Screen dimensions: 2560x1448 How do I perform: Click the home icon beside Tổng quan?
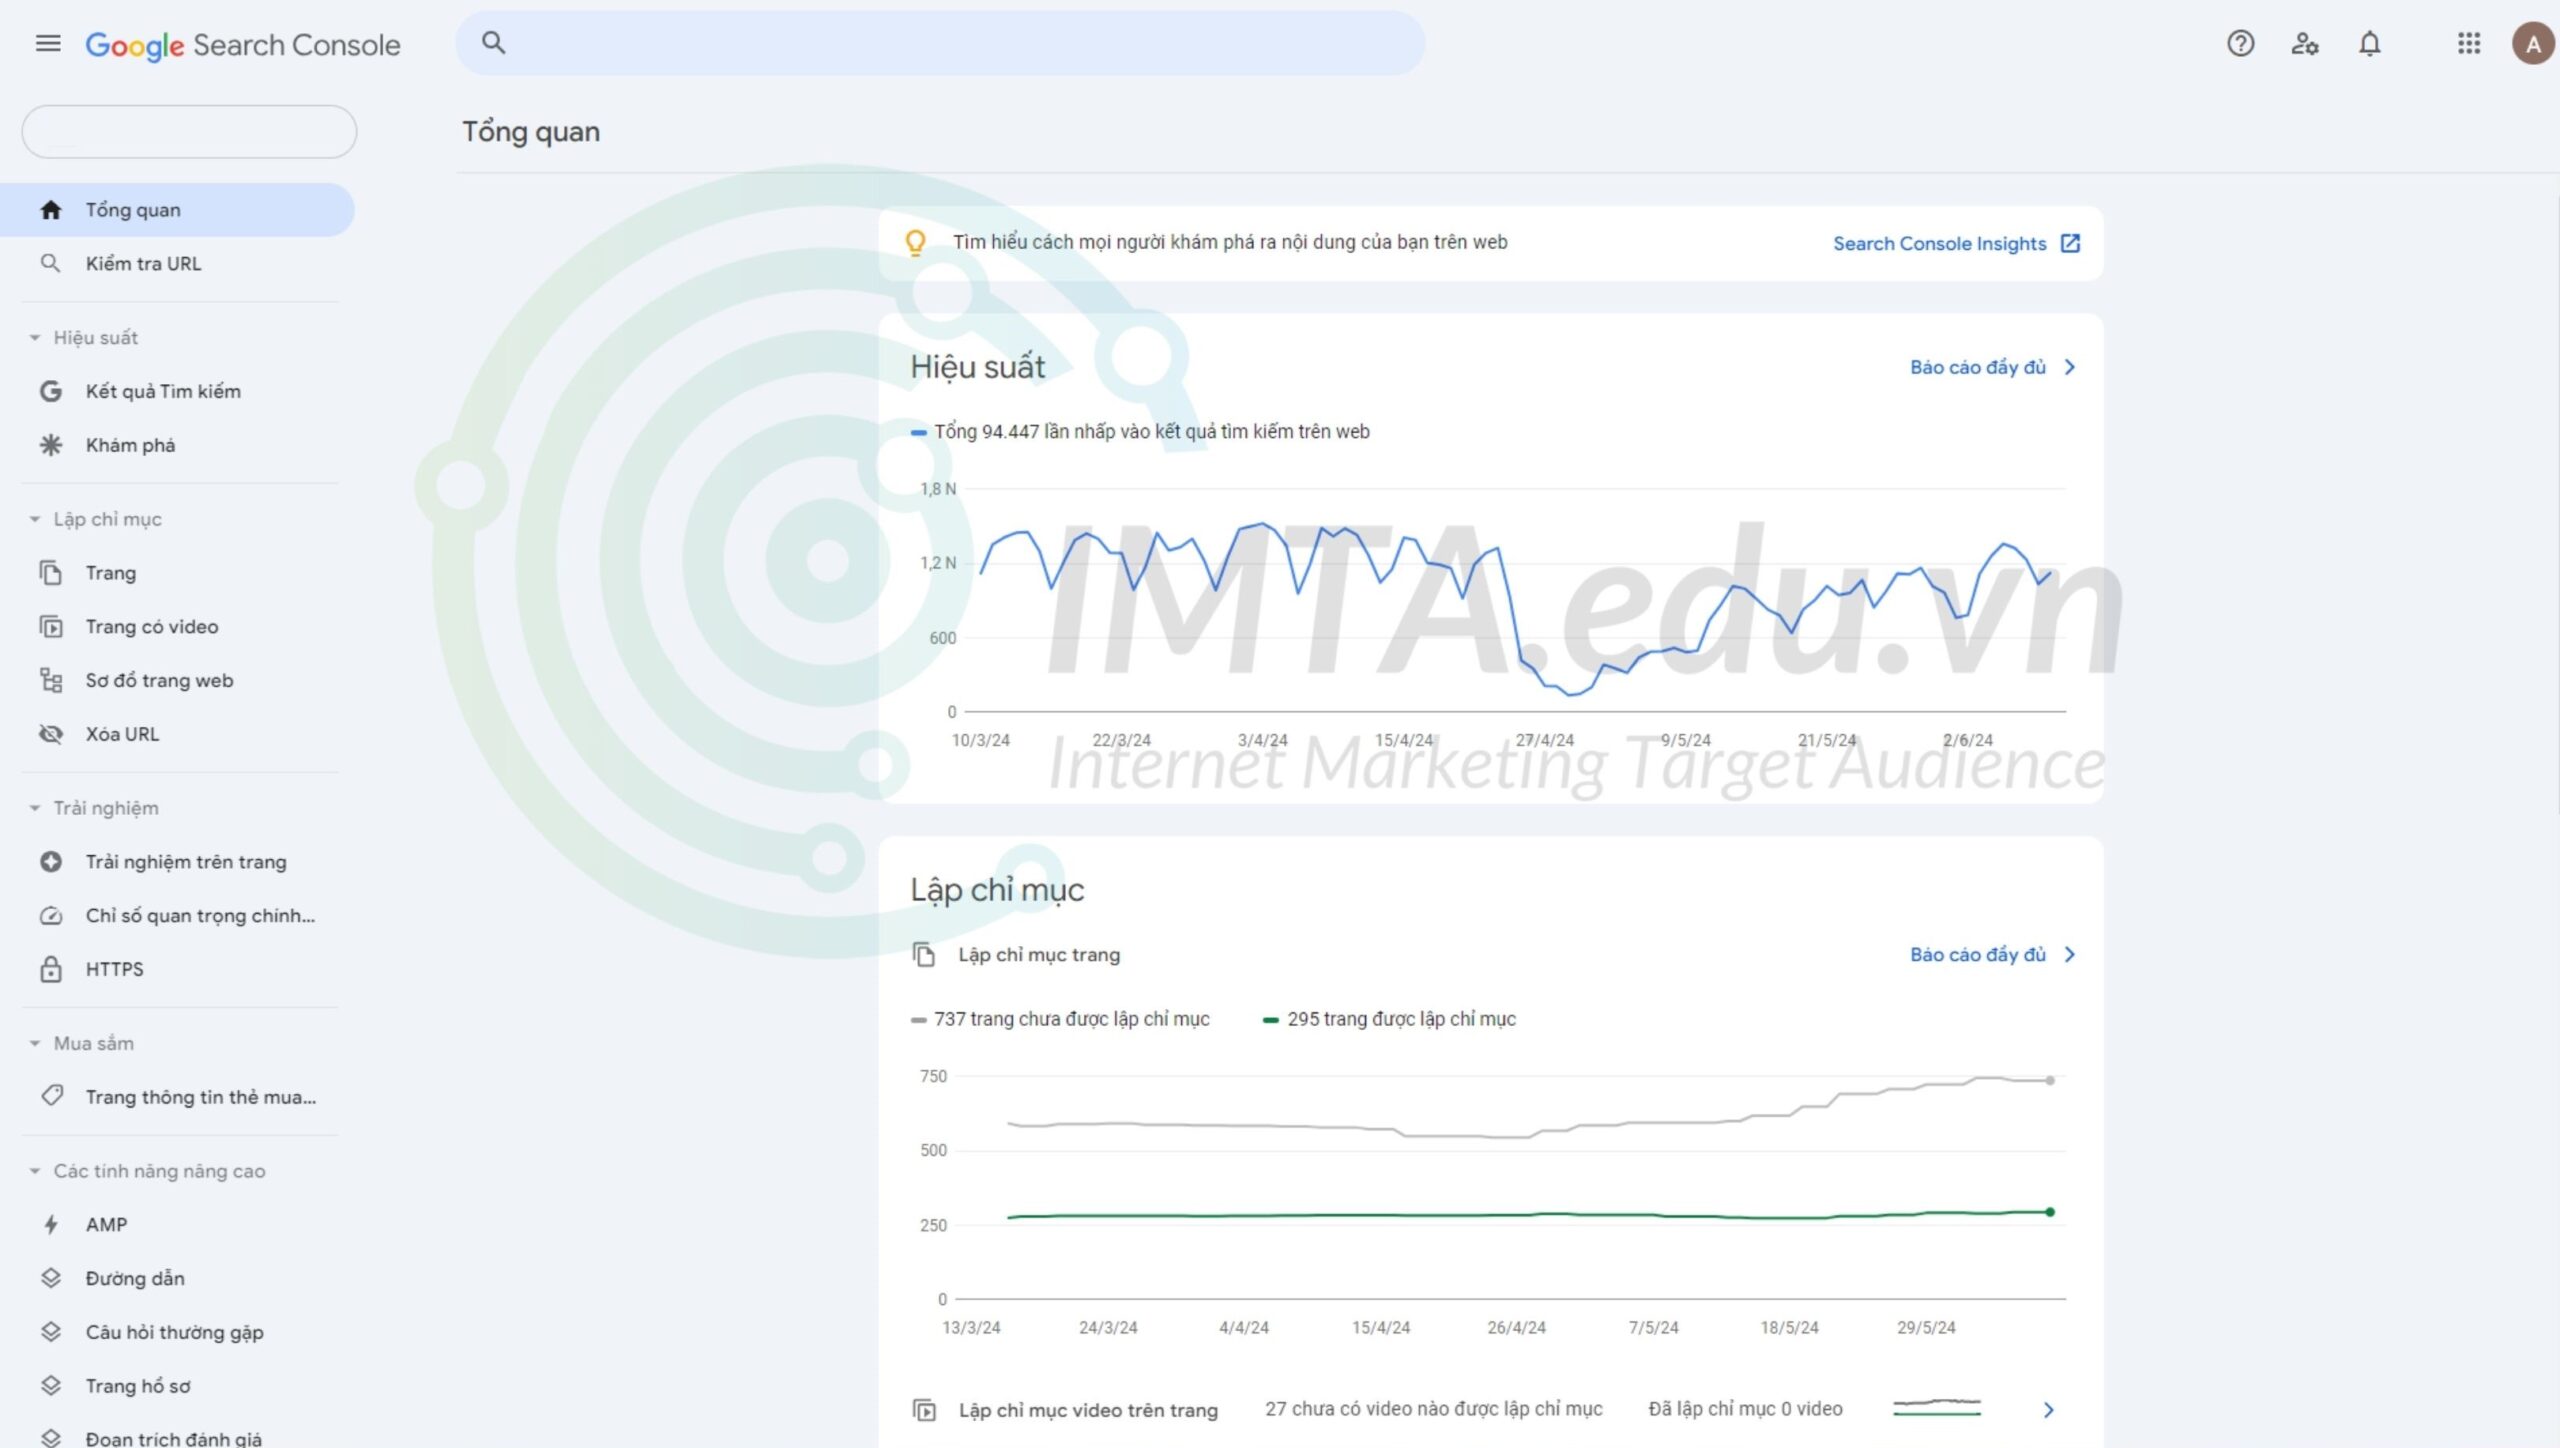click(x=51, y=210)
